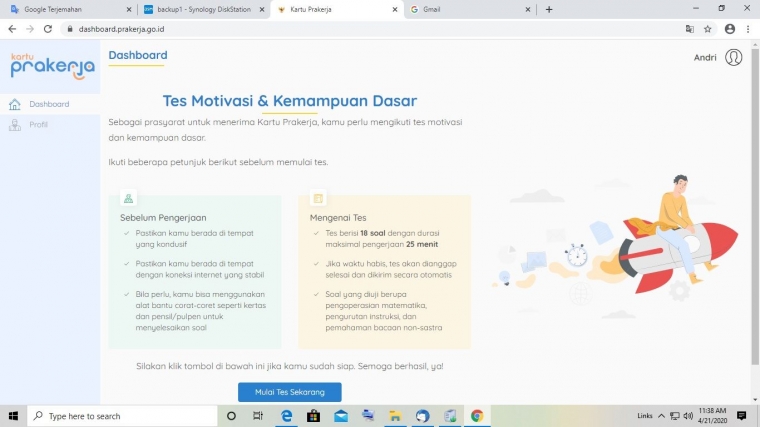Screen dimensions: 760x427
Task: Click the Andri user name
Action: pos(705,57)
